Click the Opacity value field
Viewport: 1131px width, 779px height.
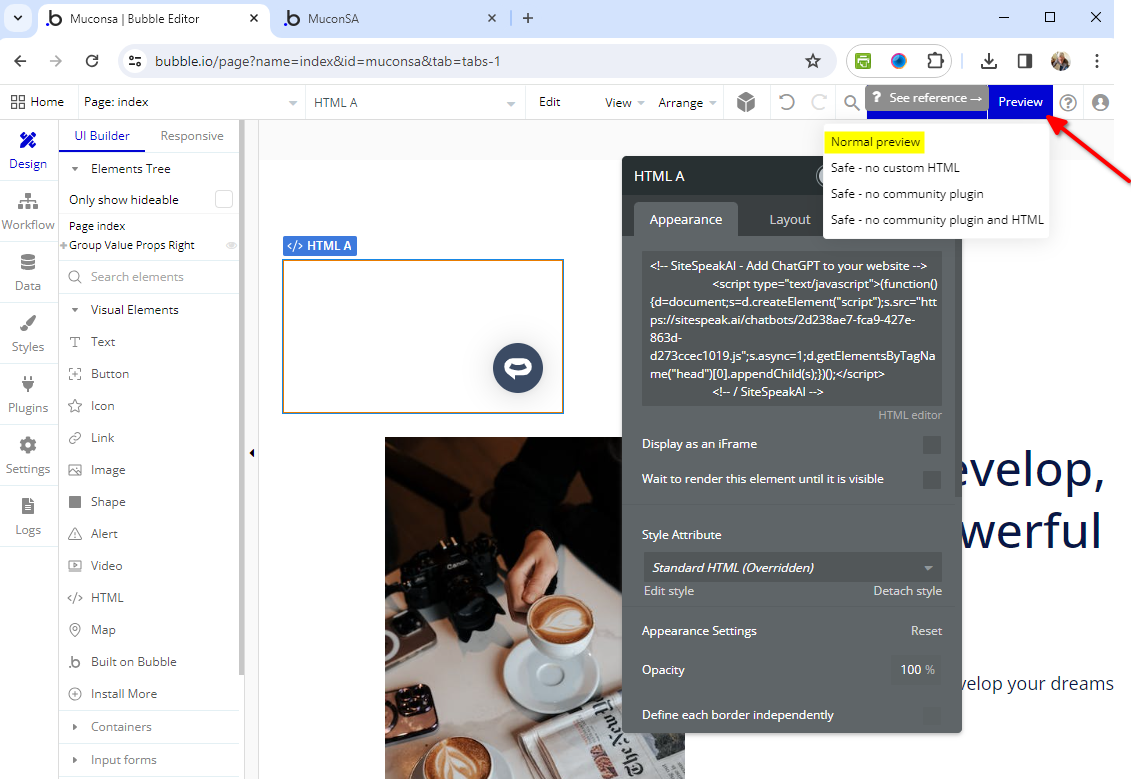915,670
